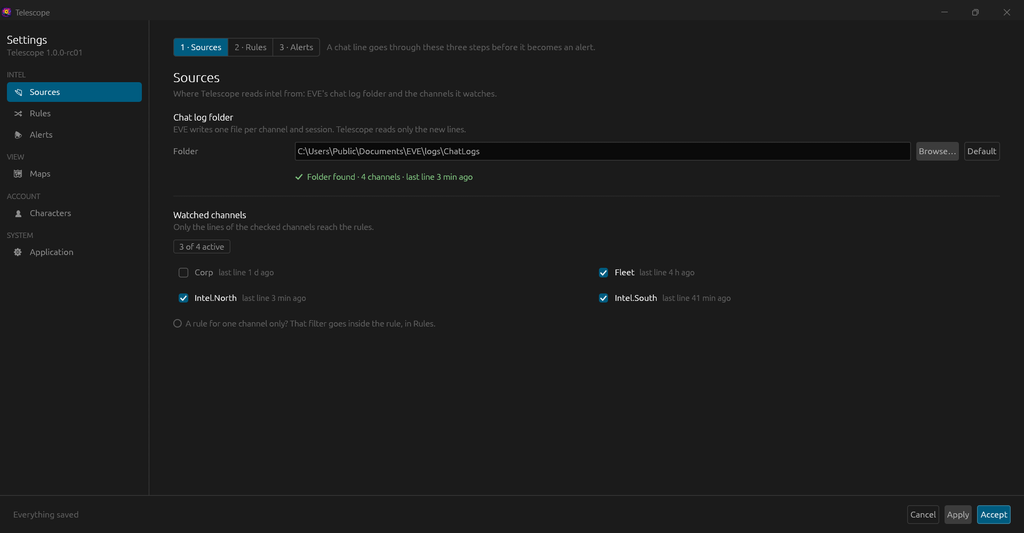The image size is (1024, 533).
Task: Switch to the 1 · Sources step tab
Action: pyautogui.click(x=200, y=47)
